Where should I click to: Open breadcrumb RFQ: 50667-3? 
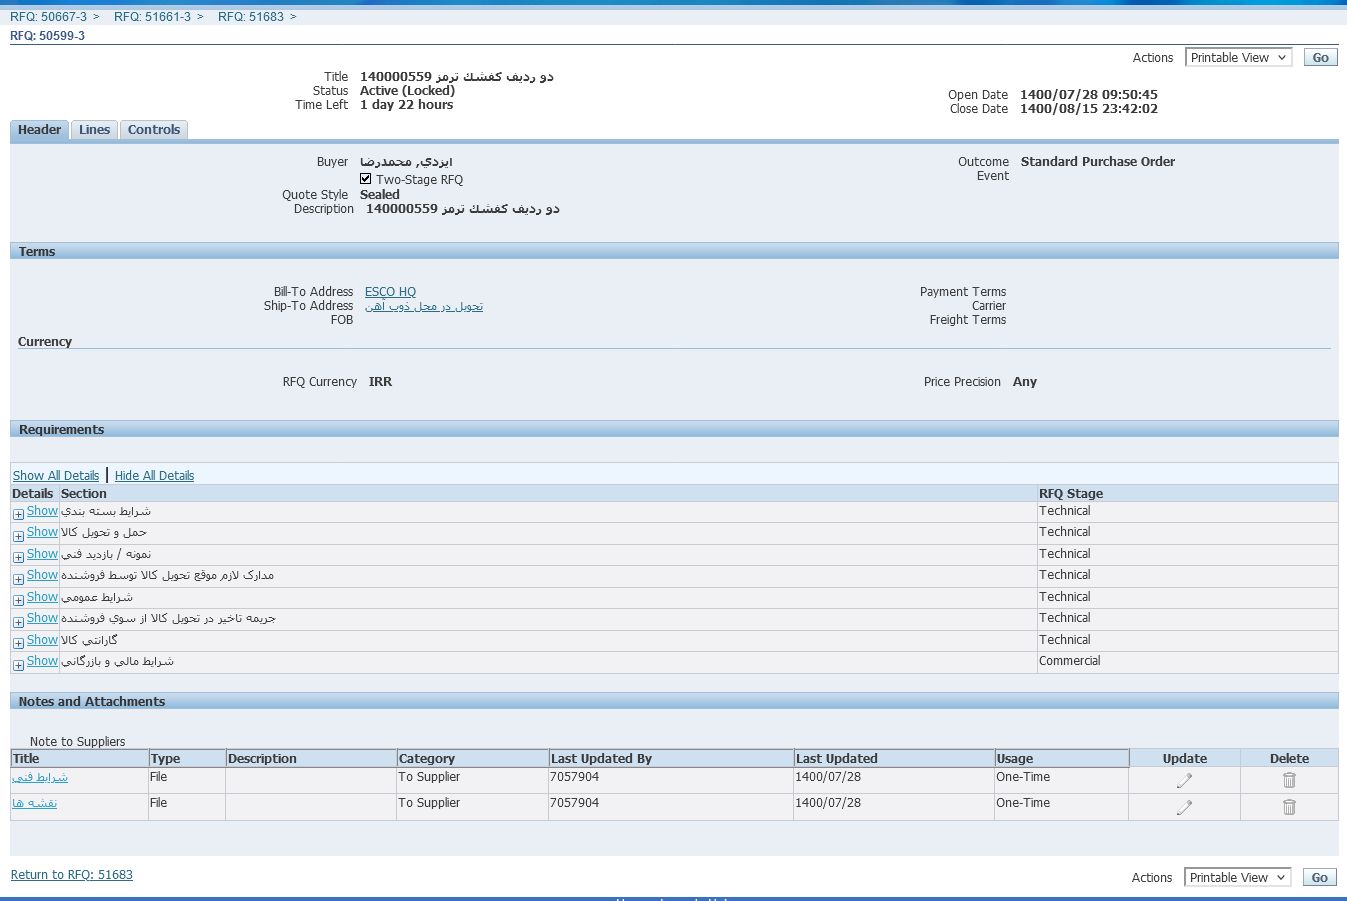point(48,17)
